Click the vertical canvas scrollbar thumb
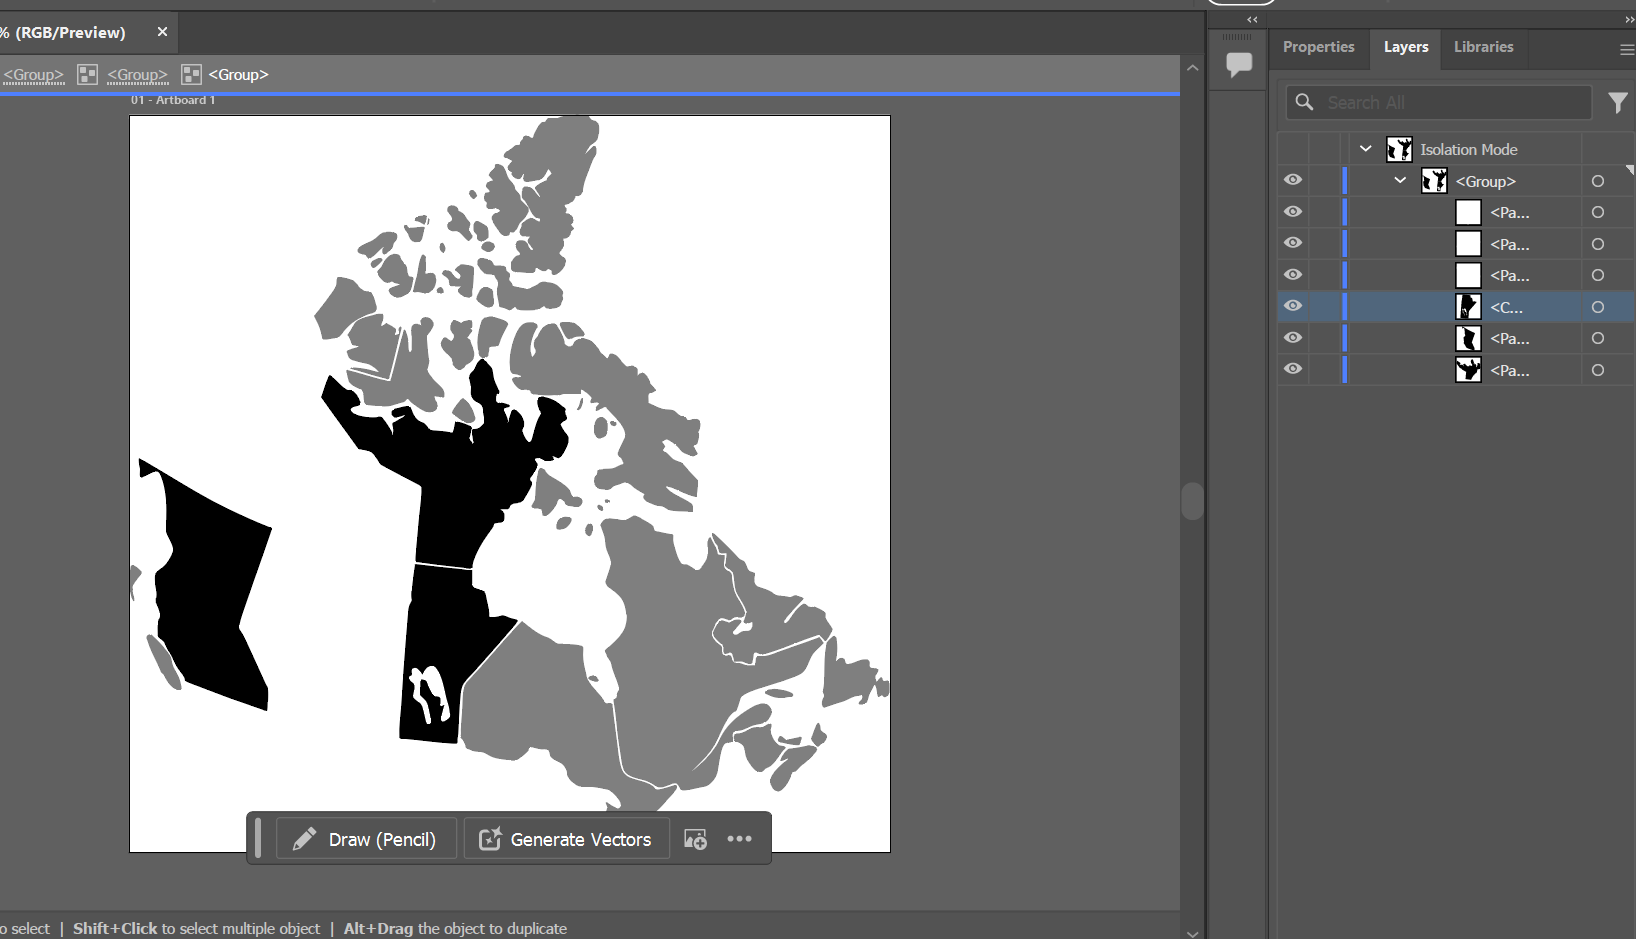This screenshot has height=939, width=1636. [1192, 501]
